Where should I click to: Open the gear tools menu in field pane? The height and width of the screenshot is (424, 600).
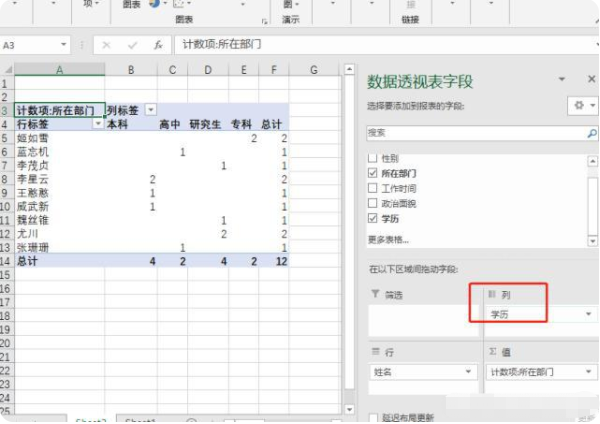pyautogui.click(x=581, y=105)
